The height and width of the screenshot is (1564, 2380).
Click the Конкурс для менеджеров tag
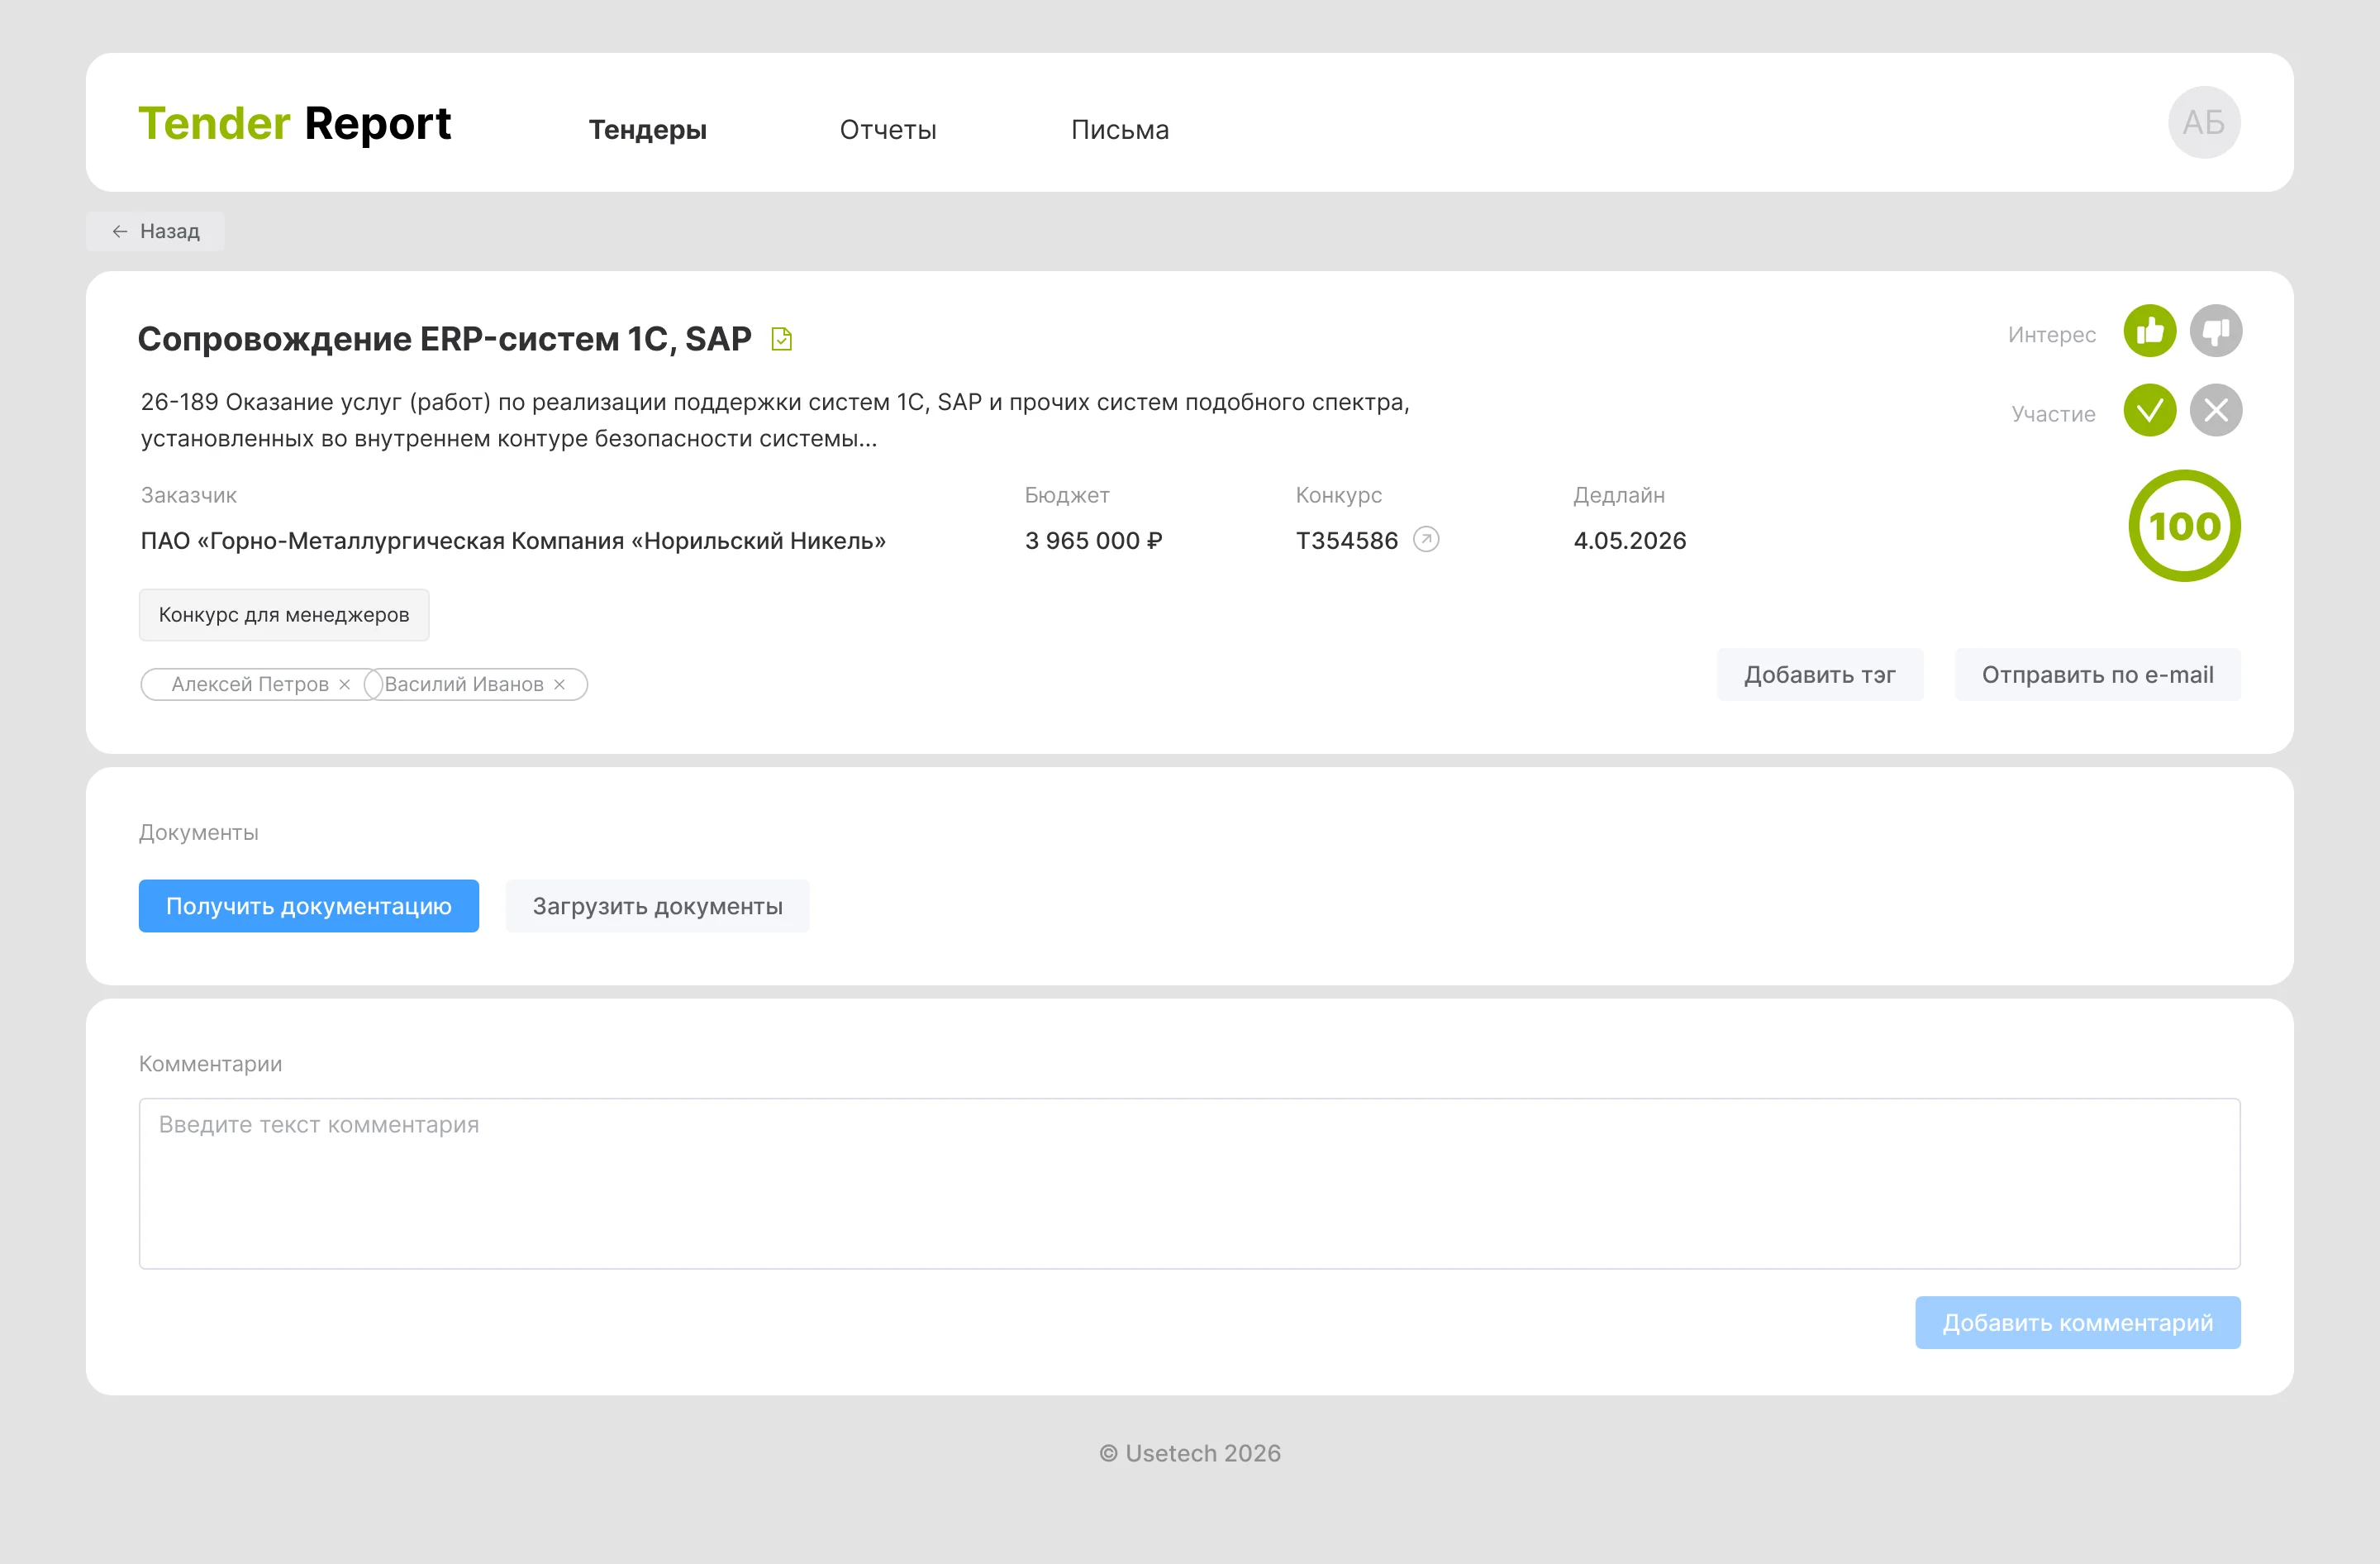pos(284,615)
